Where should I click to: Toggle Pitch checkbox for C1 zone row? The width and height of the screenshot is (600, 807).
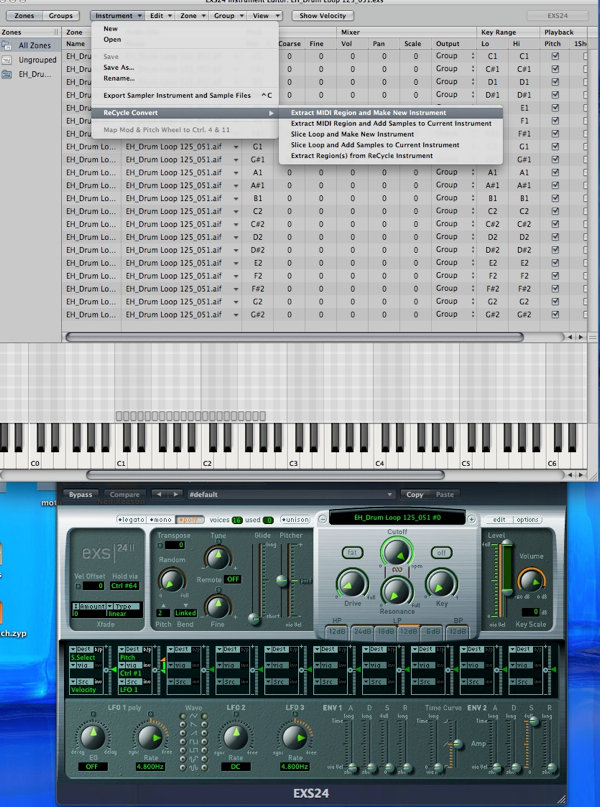[x=555, y=56]
